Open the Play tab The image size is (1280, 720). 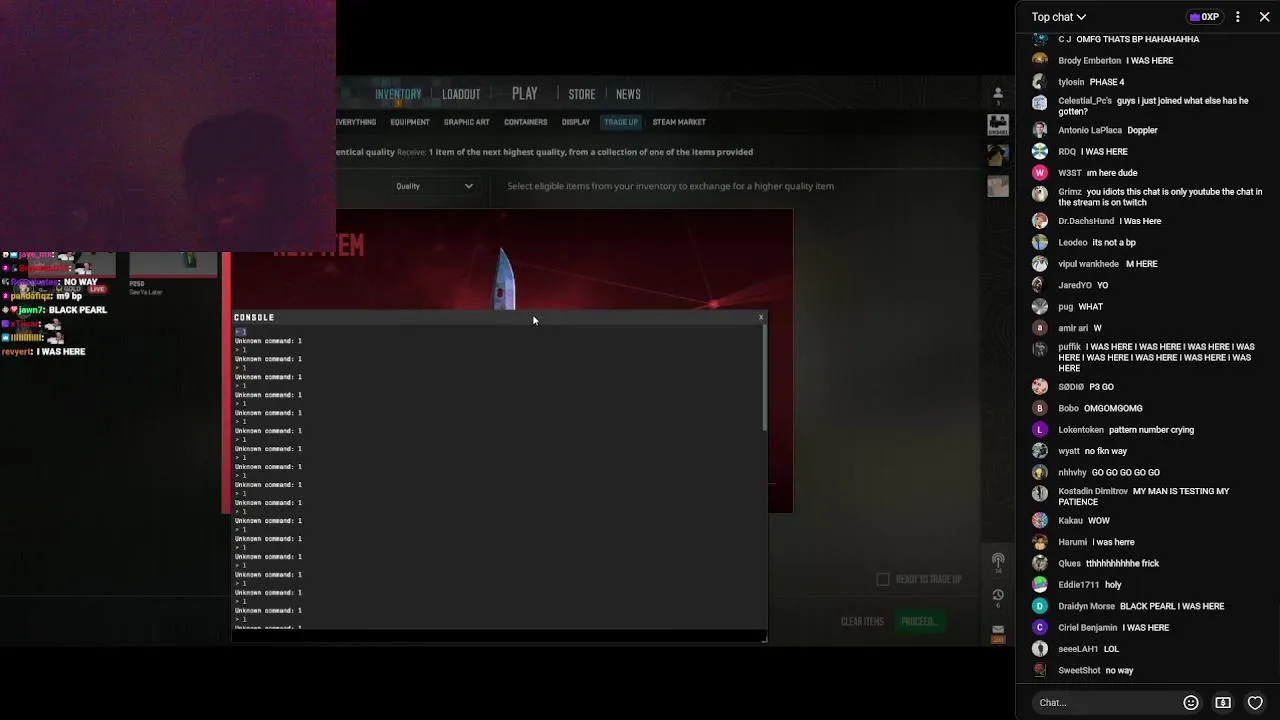(x=525, y=93)
